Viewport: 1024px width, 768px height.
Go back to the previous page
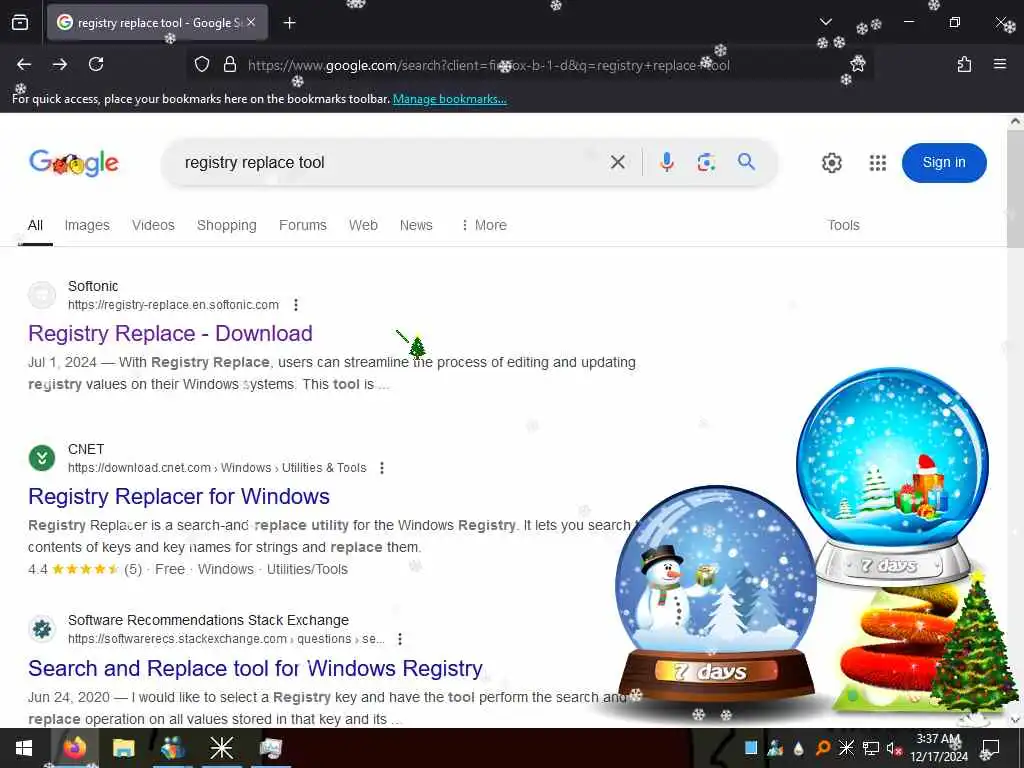24,64
